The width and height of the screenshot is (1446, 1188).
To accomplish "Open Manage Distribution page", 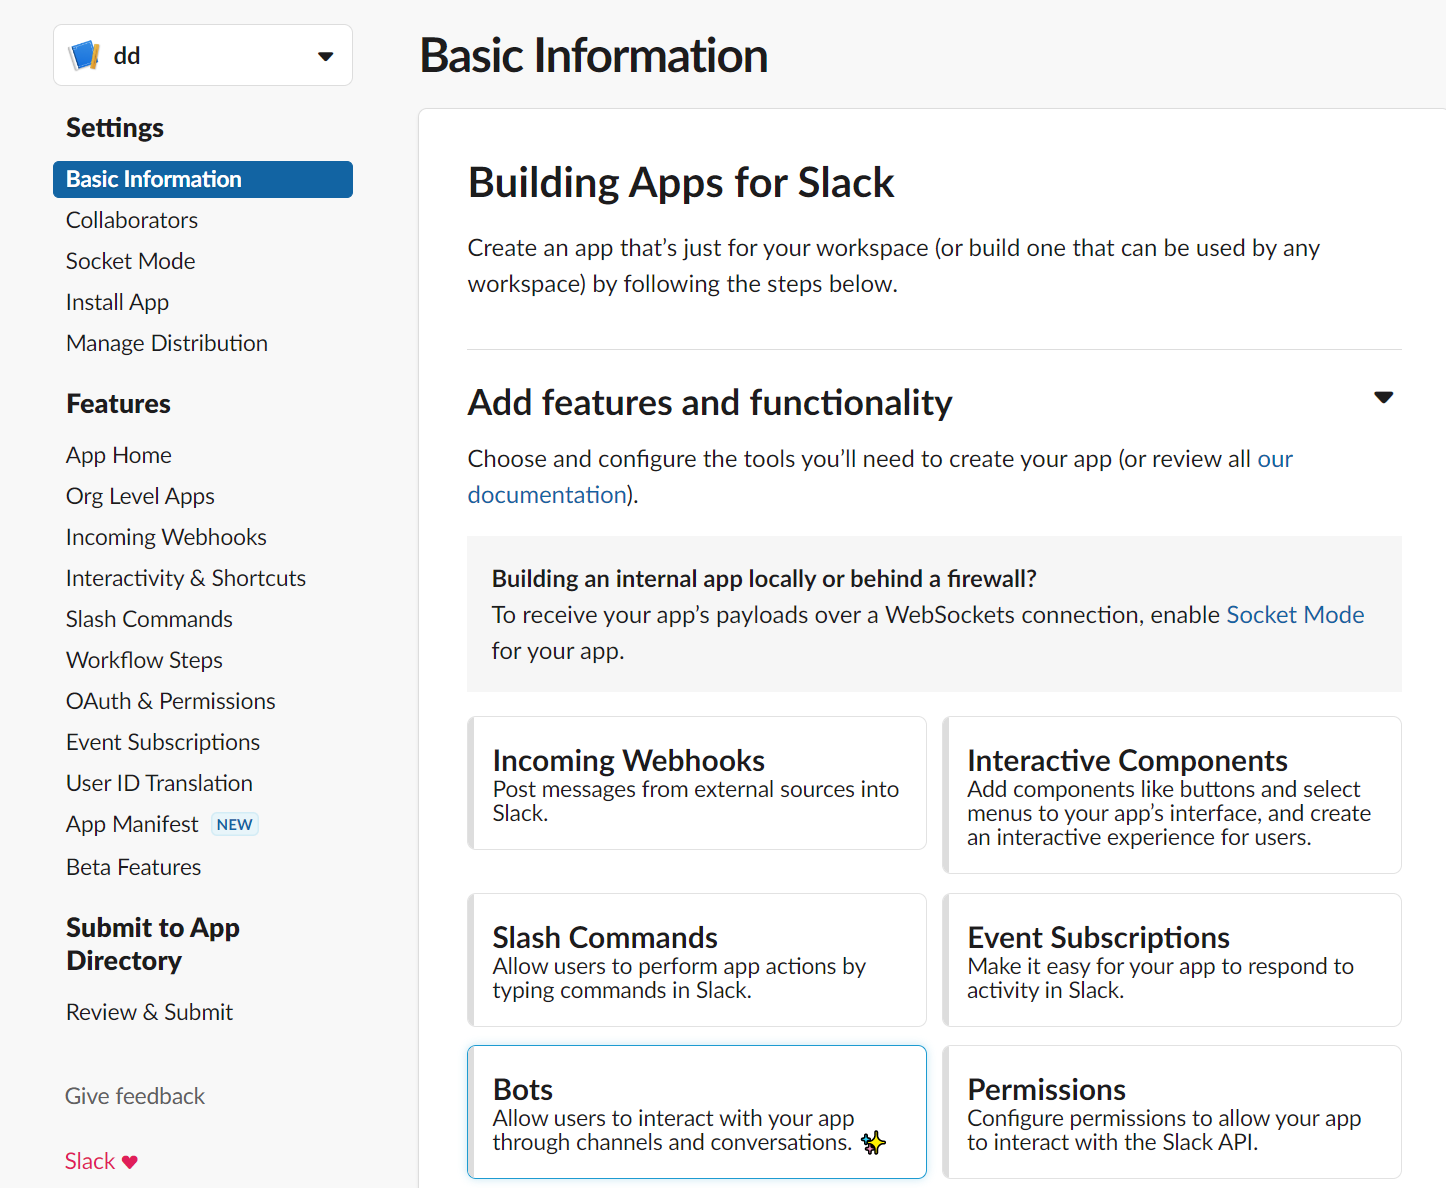I will coord(167,343).
